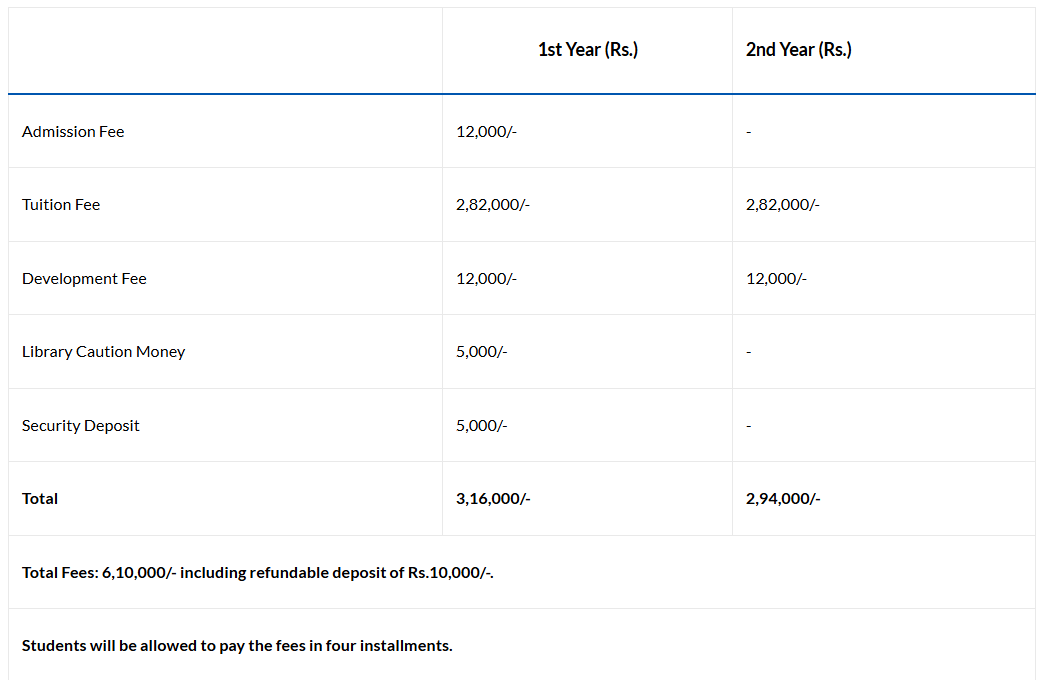Click the 1st Year Security Deposit amount
The image size is (1058, 680).
[481, 426]
